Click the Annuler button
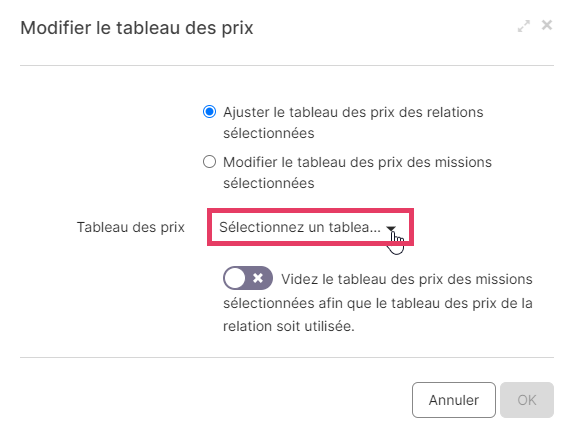The width and height of the screenshot is (575, 428). (454, 400)
